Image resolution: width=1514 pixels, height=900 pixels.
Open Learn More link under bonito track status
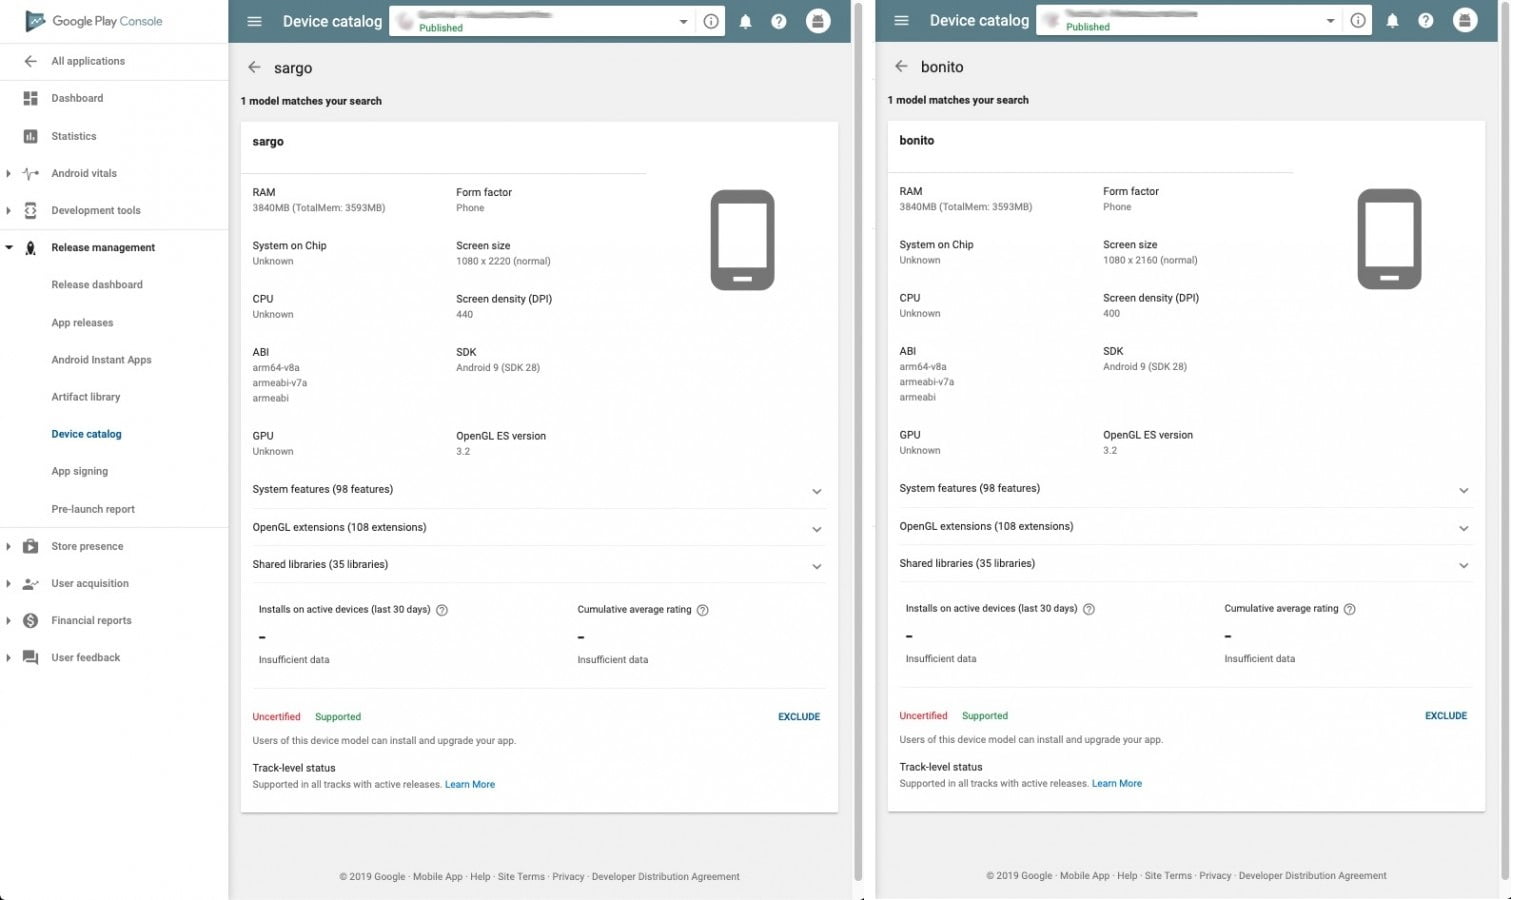[1116, 784]
